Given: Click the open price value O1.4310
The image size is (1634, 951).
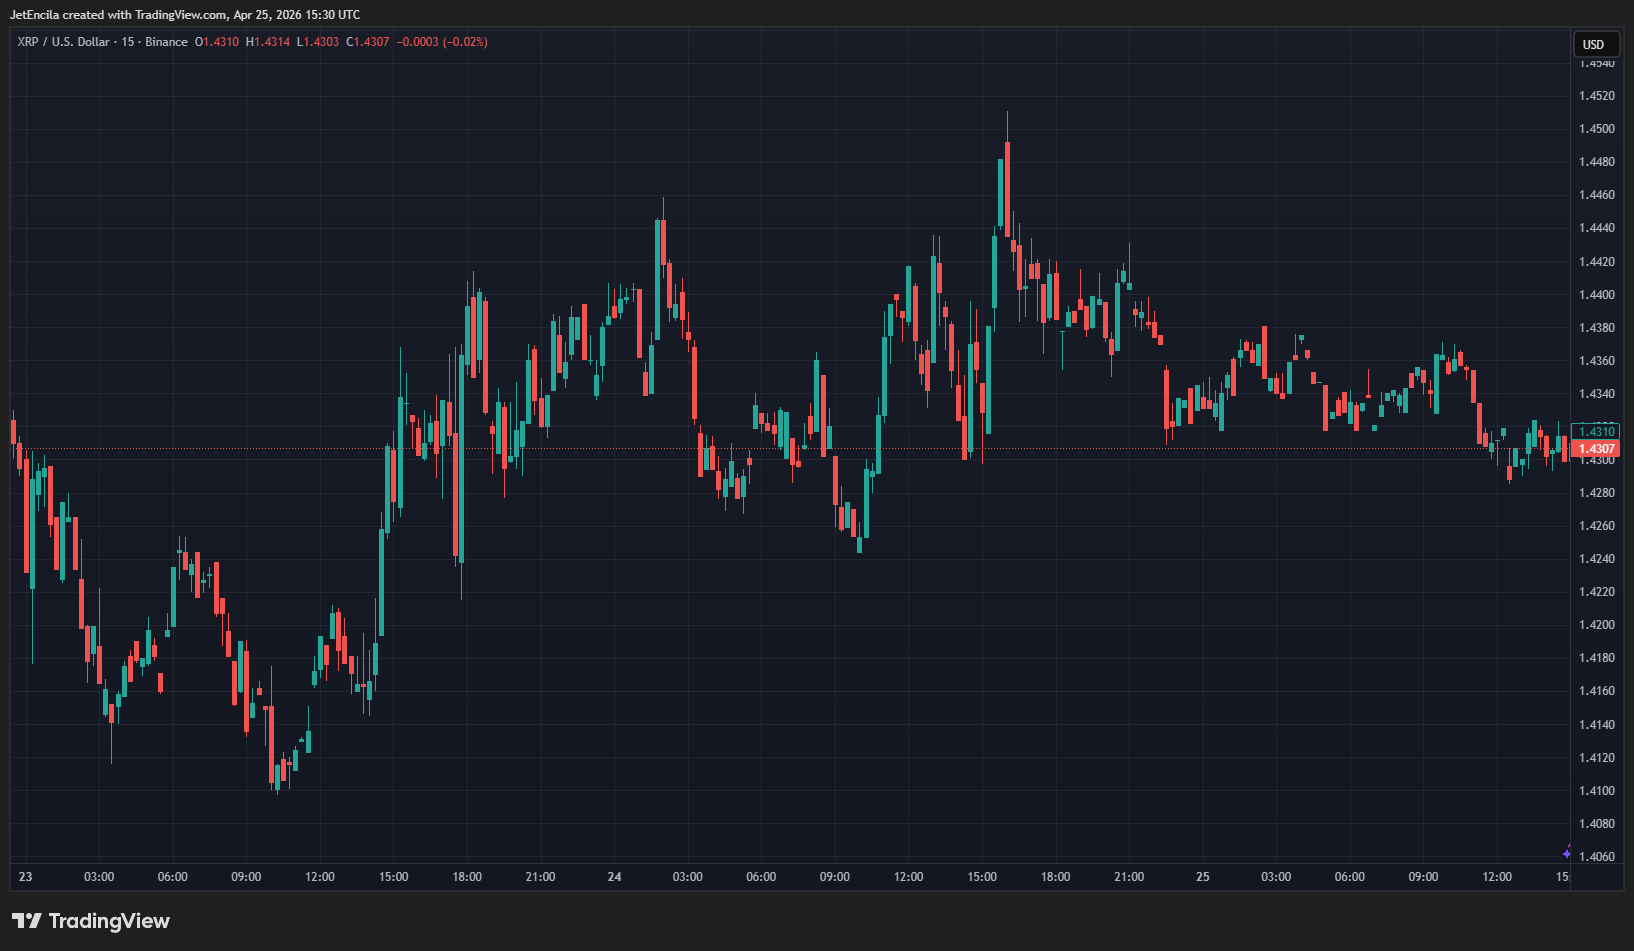Looking at the screenshot, I should pos(217,42).
